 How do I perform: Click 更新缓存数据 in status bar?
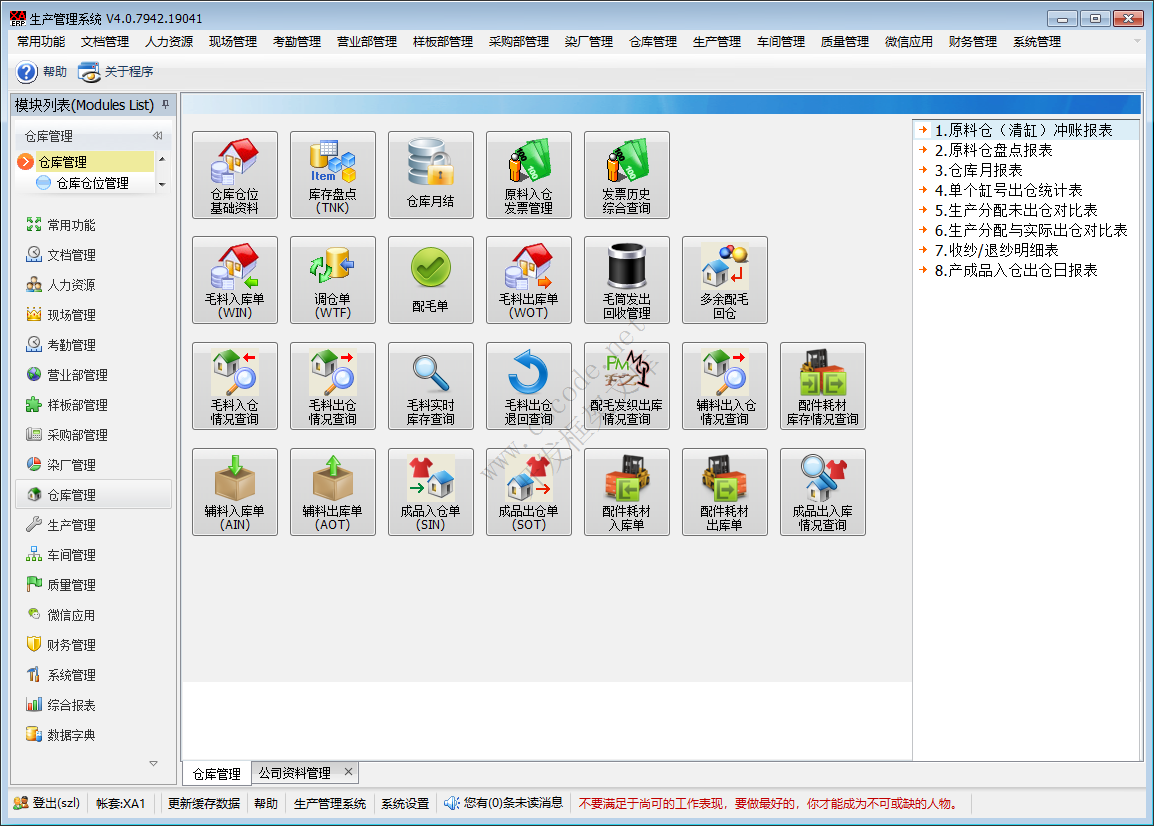pyautogui.click(x=204, y=803)
